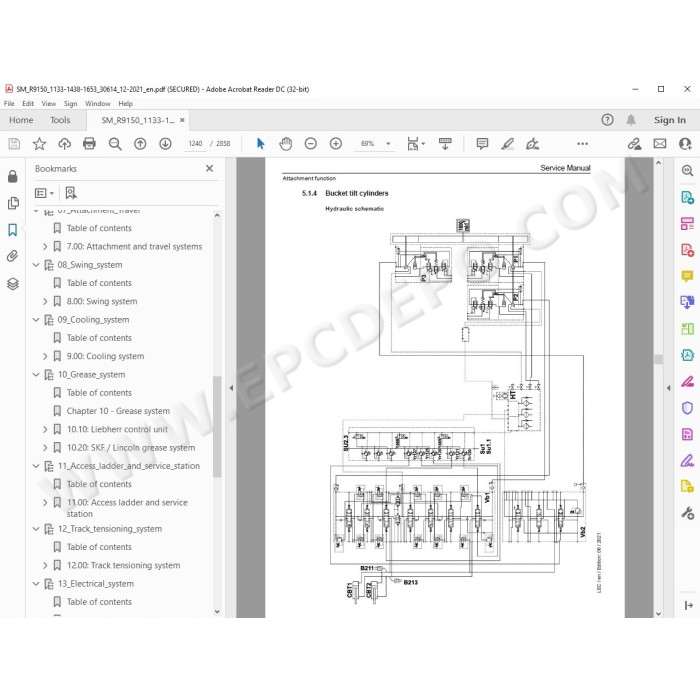Collapse the 08_Swing_system bookmark
This screenshot has width=700, height=700.
(36, 265)
